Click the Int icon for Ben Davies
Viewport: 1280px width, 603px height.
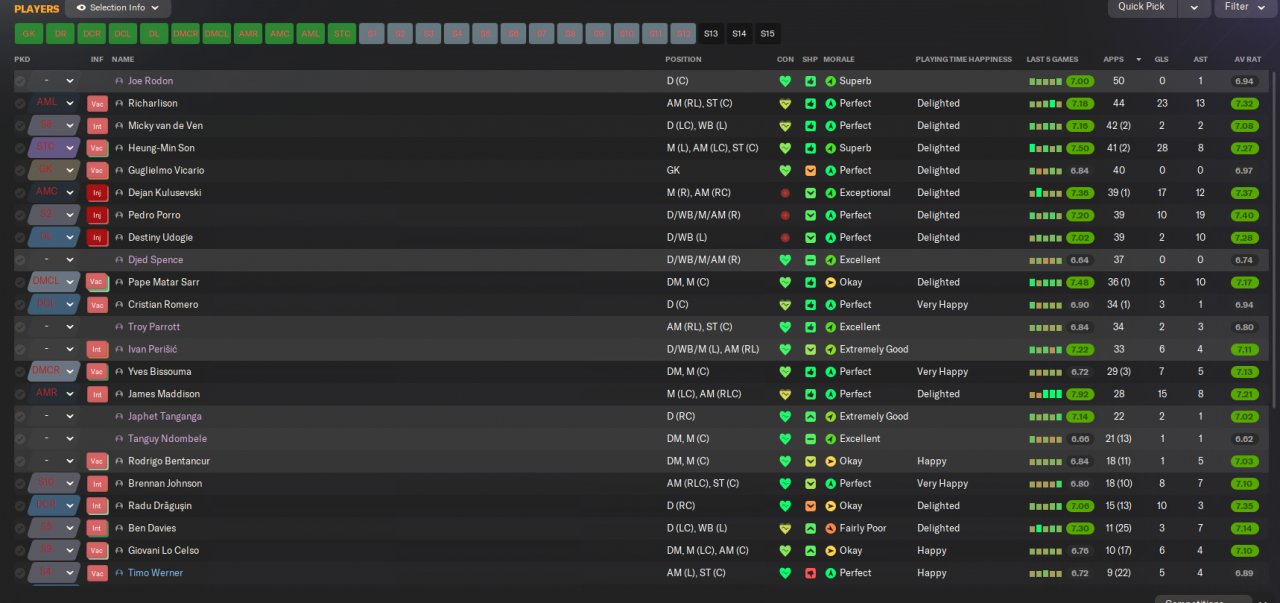(97, 528)
